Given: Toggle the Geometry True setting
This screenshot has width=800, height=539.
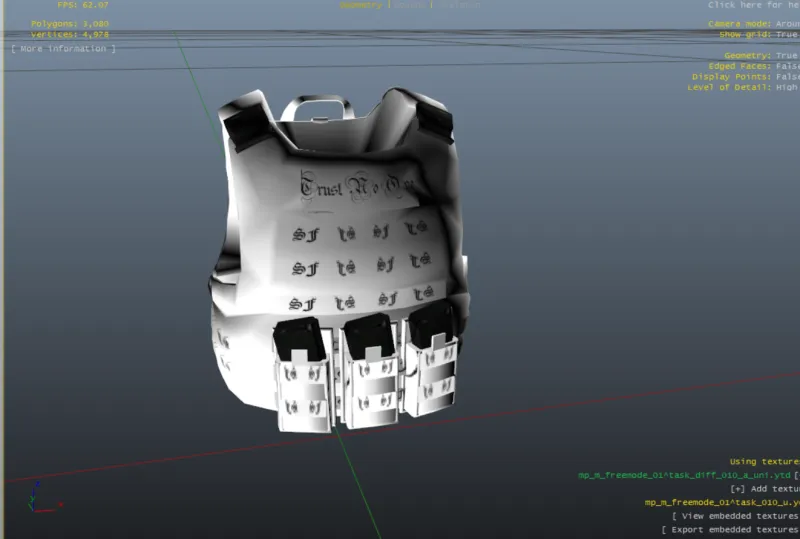Looking at the screenshot, I should click(761, 56).
